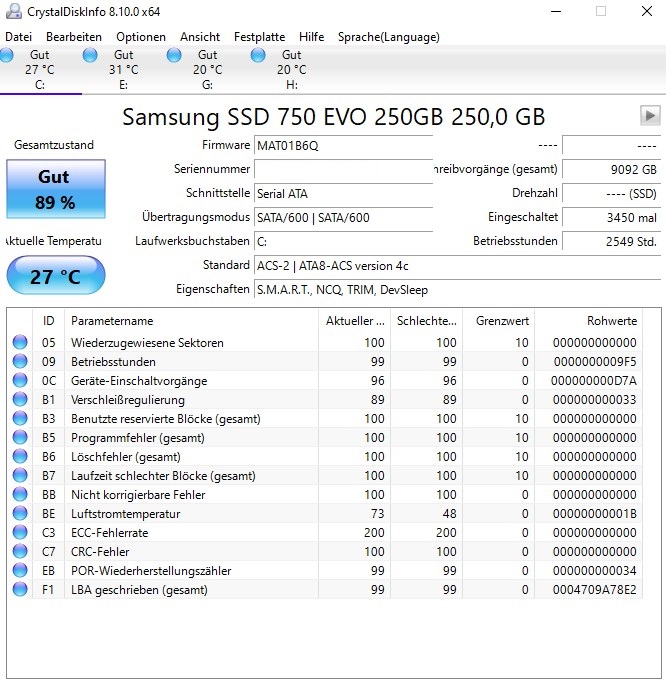
Task: Click status icon of POR-Wiederherstellungszähler row
Action: point(20,570)
